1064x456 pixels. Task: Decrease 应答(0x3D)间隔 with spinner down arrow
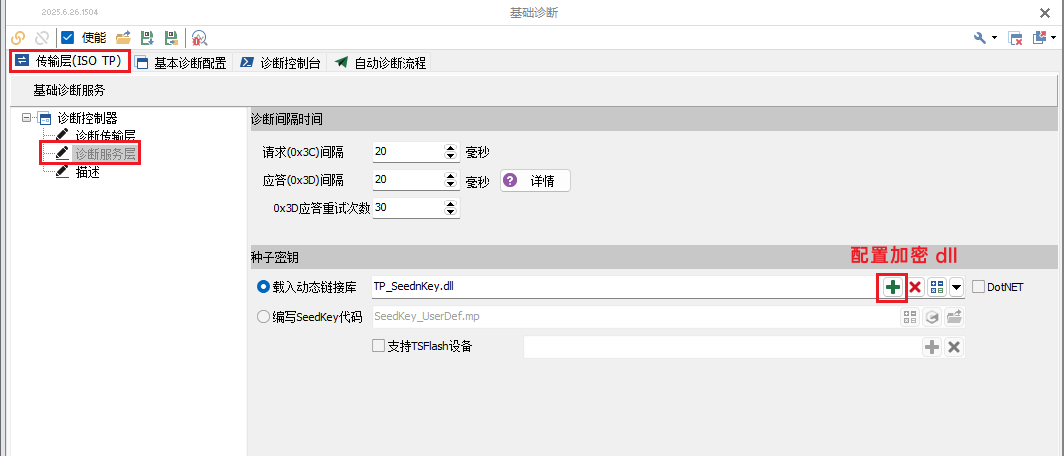tap(450, 185)
